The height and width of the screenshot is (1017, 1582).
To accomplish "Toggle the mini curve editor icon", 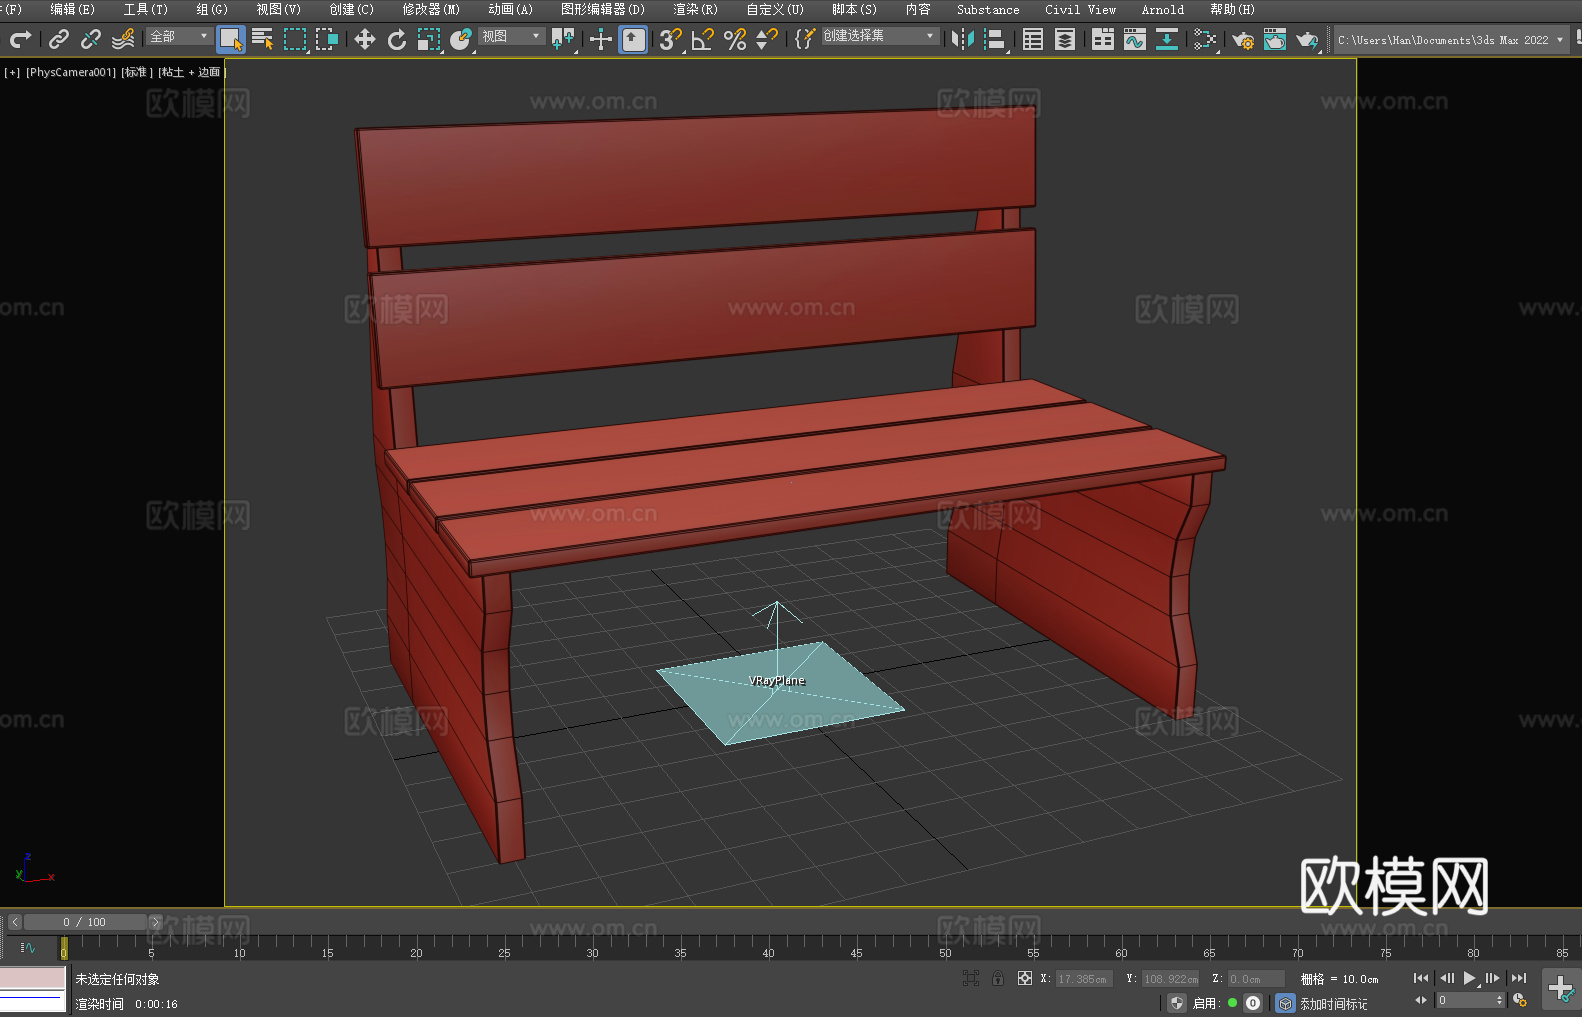I will coord(27,947).
